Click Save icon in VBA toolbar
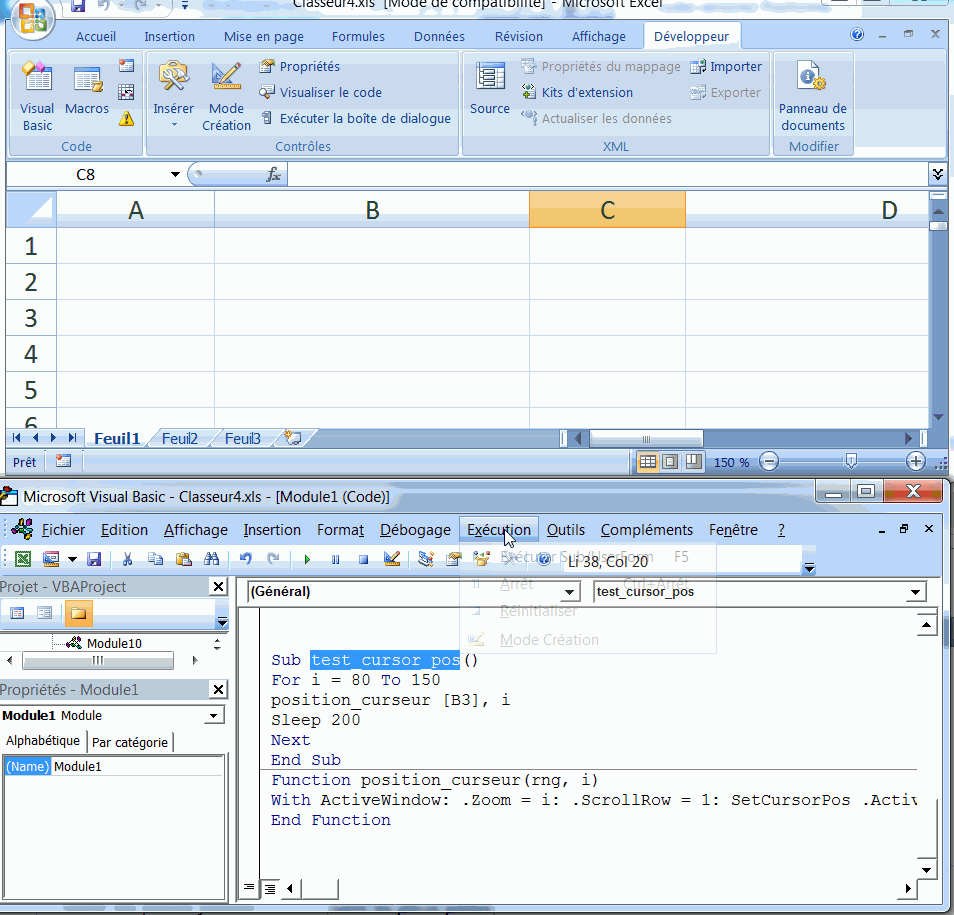Image resolution: width=954 pixels, height=915 pixels. coord(94,558)
